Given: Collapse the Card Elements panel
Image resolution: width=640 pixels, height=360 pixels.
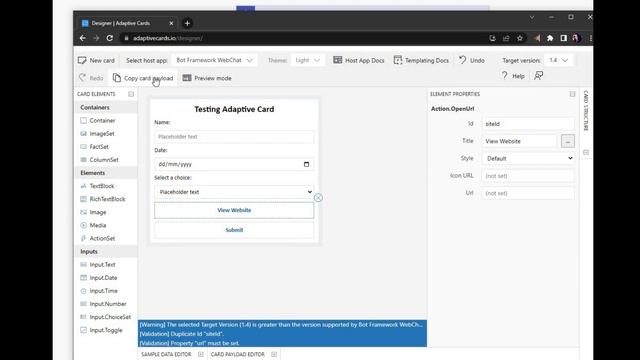Looking at the screenshot, I should pos(131,94).
